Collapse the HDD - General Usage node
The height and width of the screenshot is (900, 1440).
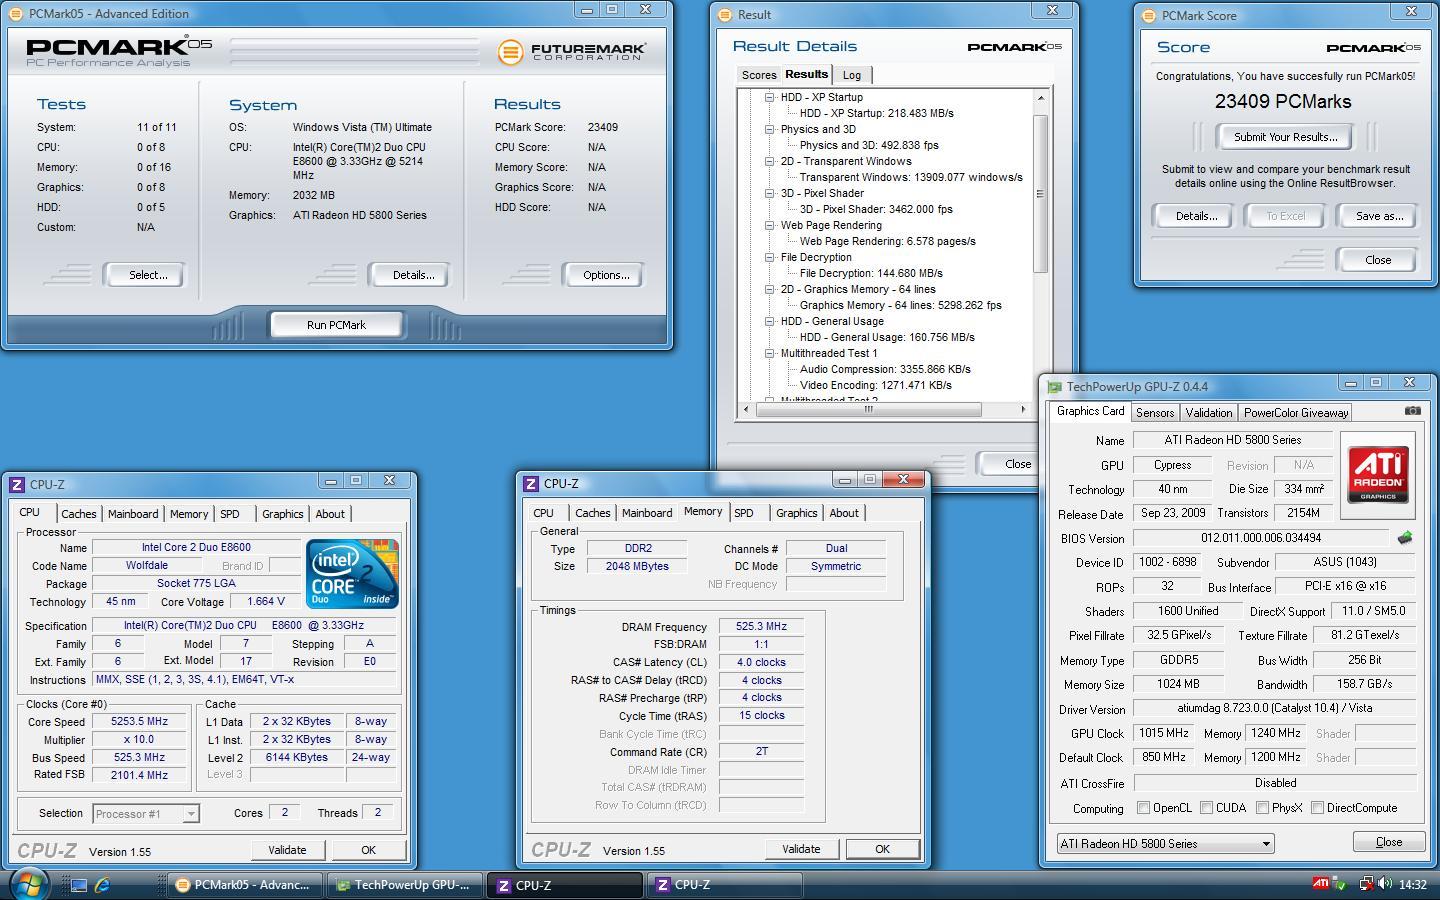click(769, 321)
